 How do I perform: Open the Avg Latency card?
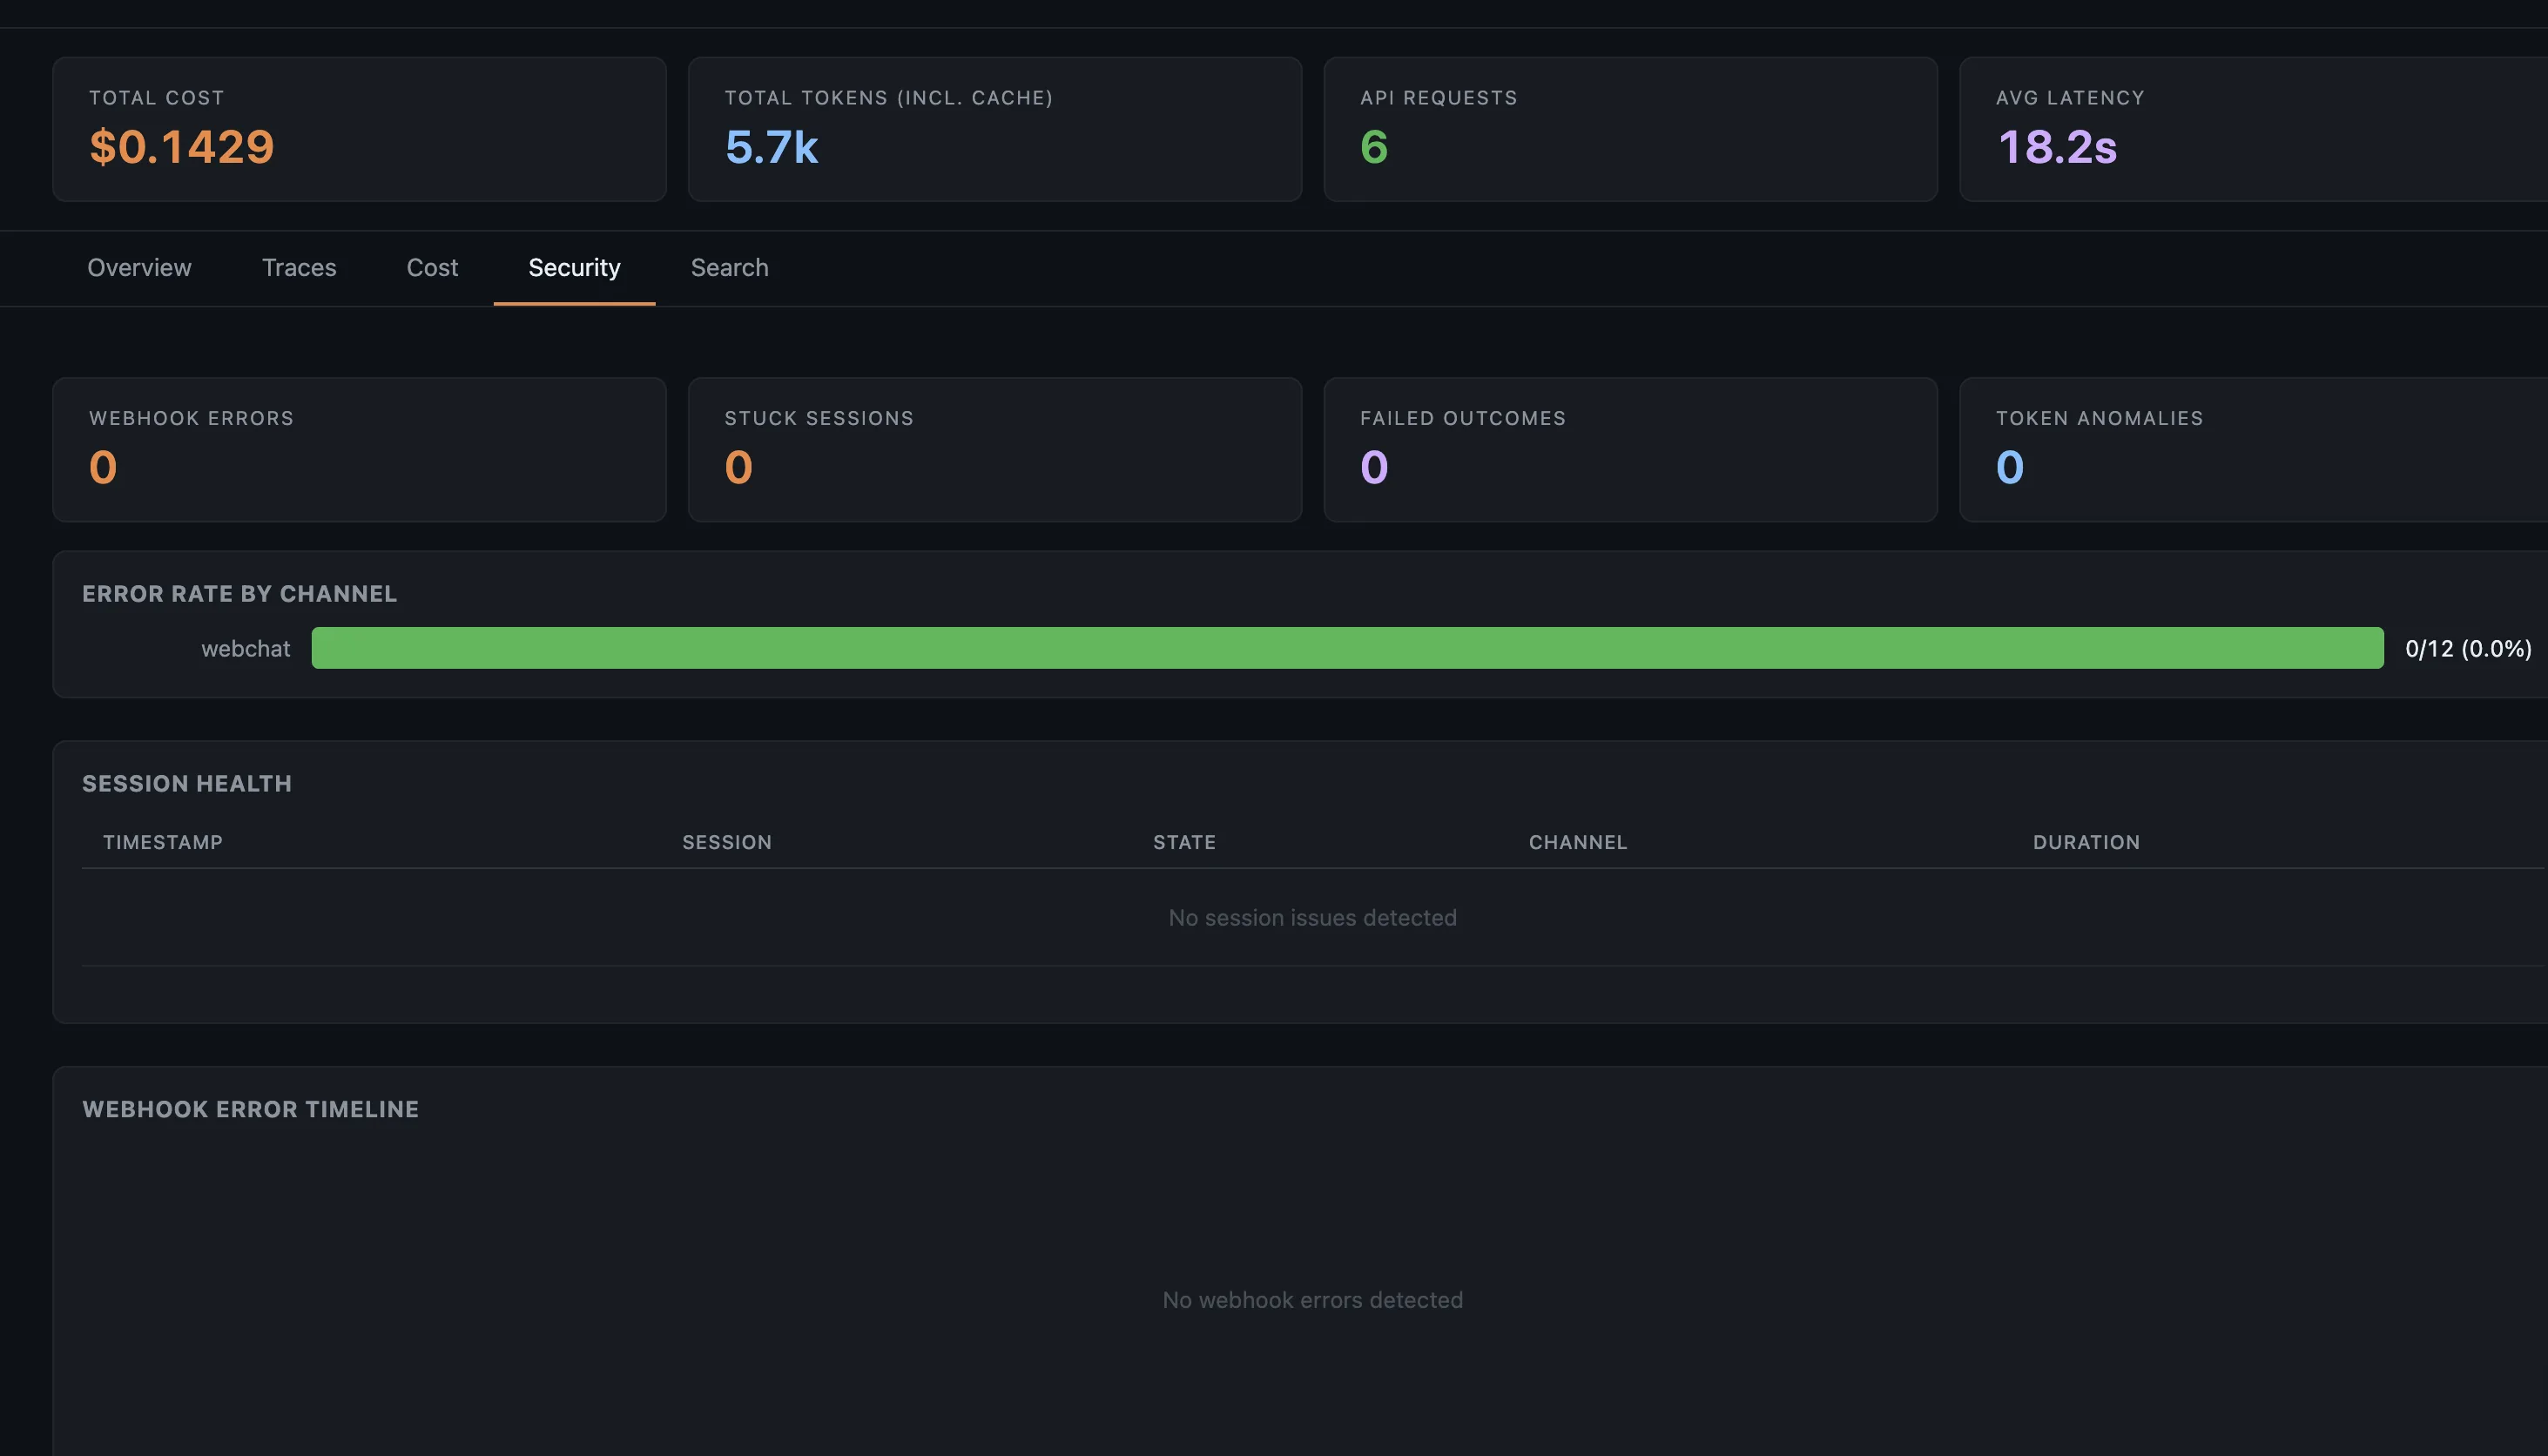[2250, 129]
